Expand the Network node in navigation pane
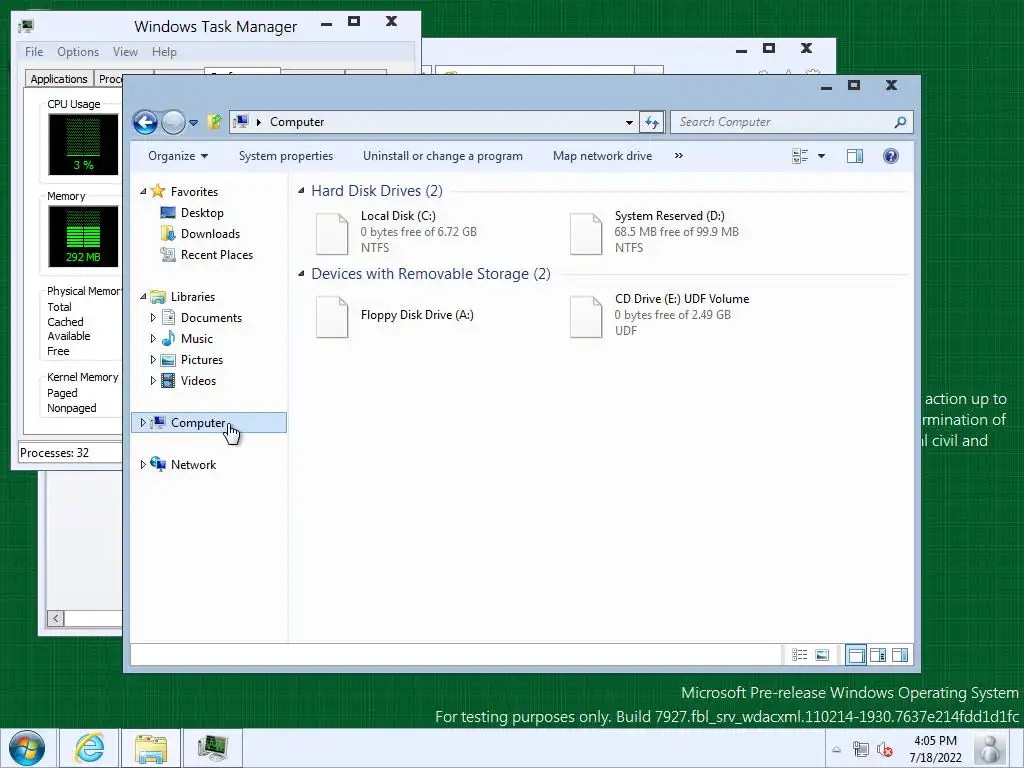Screen dimensions: 1024x768 143,464
